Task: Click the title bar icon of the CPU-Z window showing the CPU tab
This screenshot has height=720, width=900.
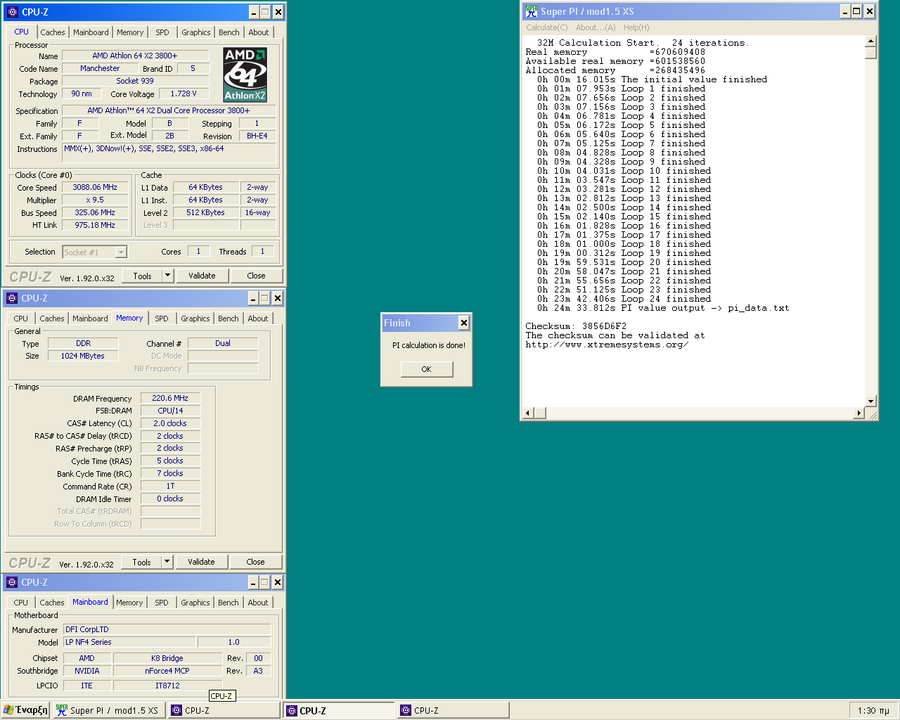Action: pyautogui.click(x=12, y=11)
